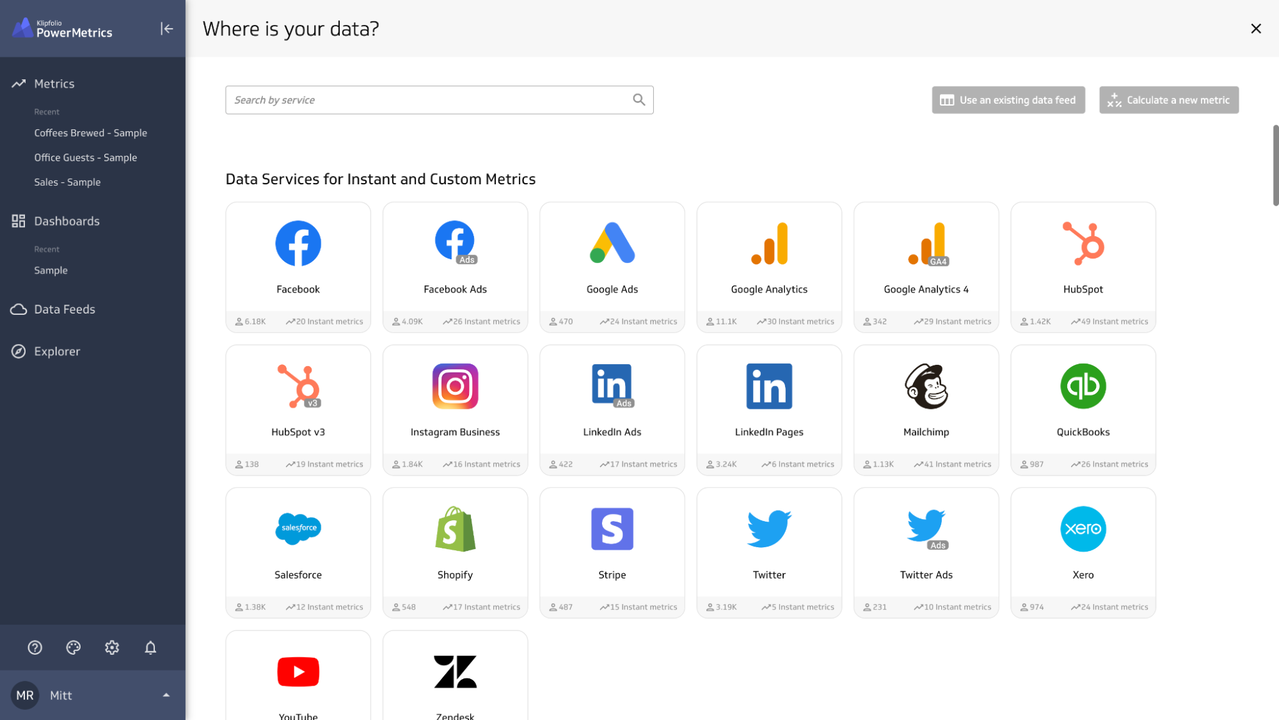Open the YouTube data connector
Screen dimensions: 1279x720
click(x=298, y=675)
